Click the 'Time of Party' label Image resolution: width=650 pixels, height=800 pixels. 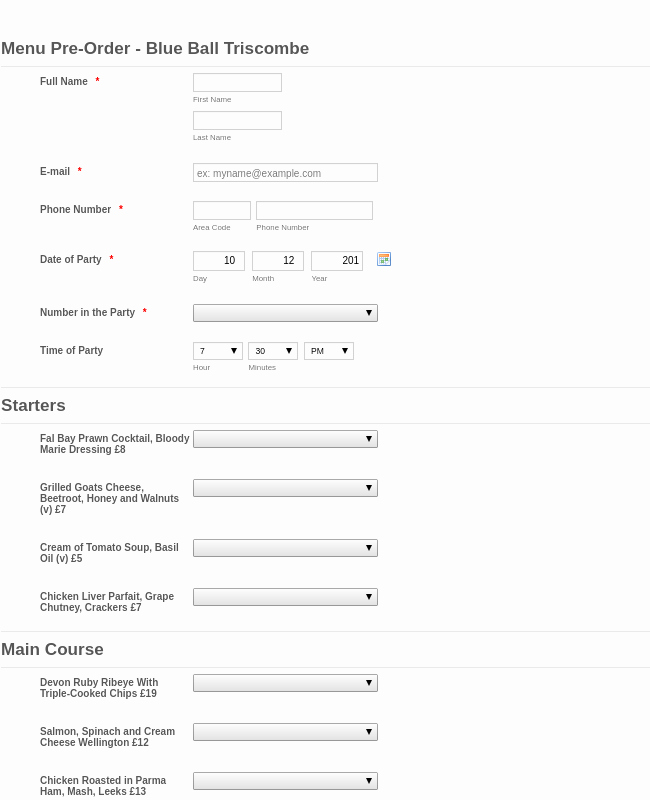(x=71, y=350)
